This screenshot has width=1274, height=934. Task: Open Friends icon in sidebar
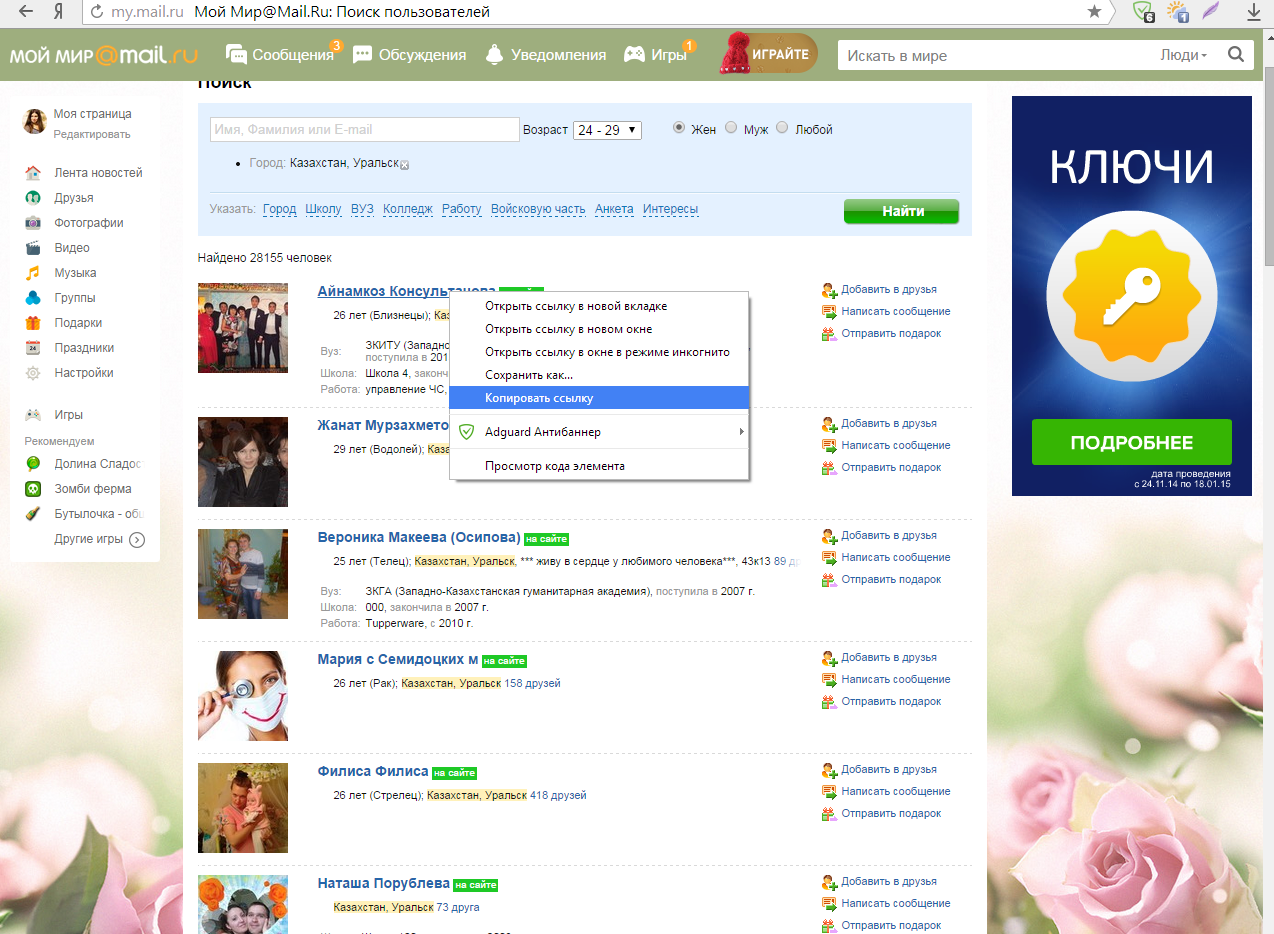(x=33, y=198)
